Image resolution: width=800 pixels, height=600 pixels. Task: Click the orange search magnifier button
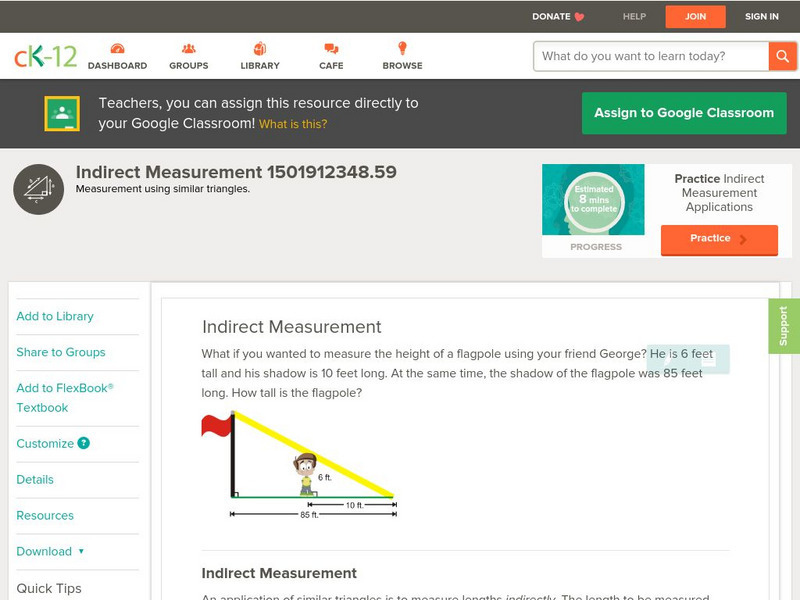coord(782,56)
